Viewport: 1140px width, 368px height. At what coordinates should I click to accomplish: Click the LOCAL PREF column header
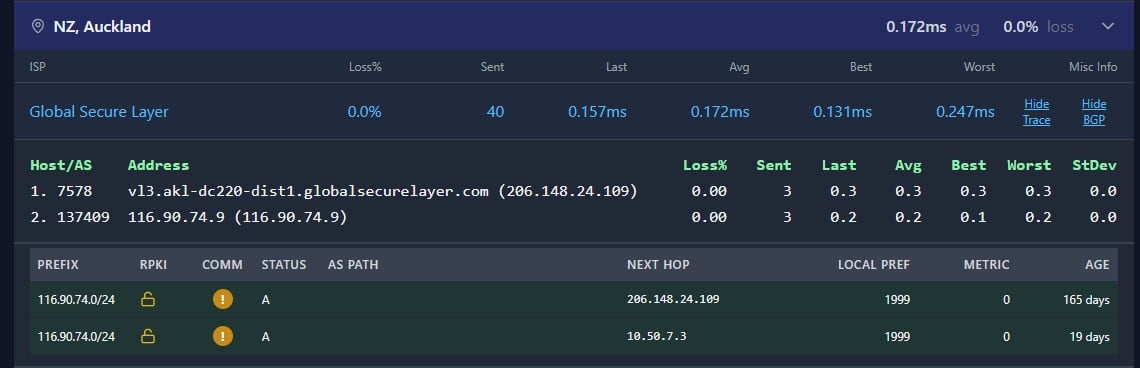874,265
